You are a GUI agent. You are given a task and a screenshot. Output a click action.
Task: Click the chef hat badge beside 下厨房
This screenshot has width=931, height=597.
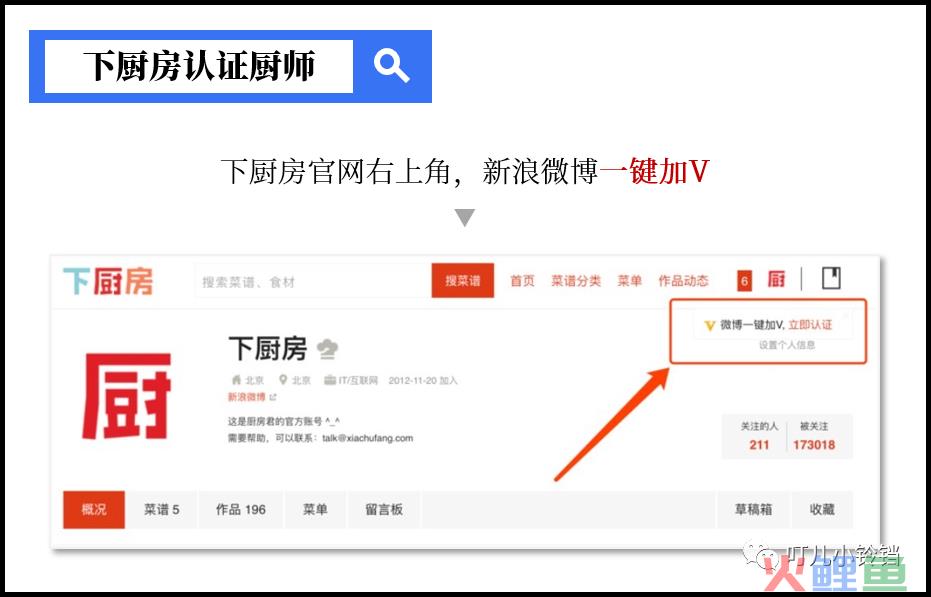point(327,349)
